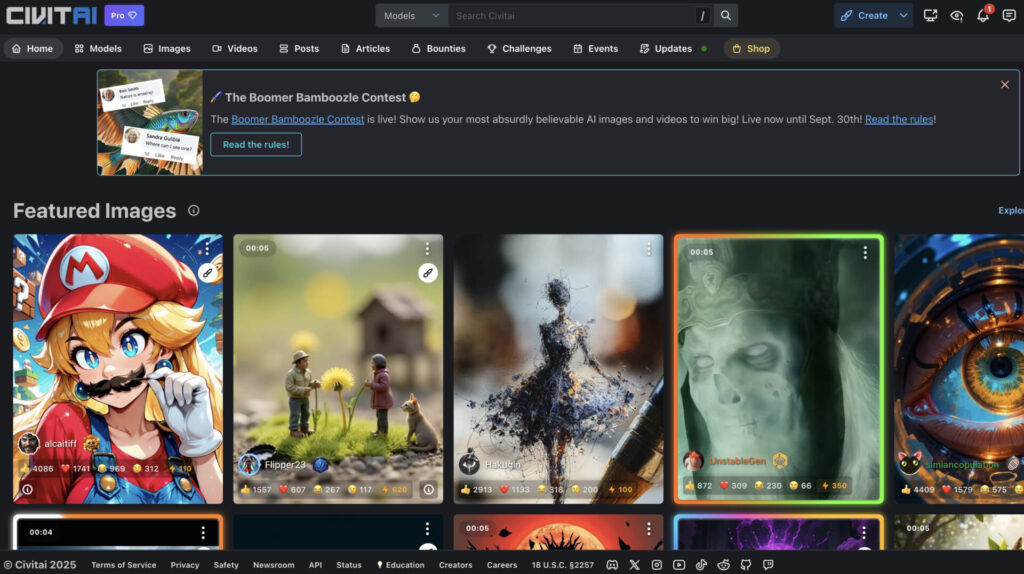Open the Twitch icon in footer
The height and width of the screenshot is (574, 1024).
pos(768,565)
